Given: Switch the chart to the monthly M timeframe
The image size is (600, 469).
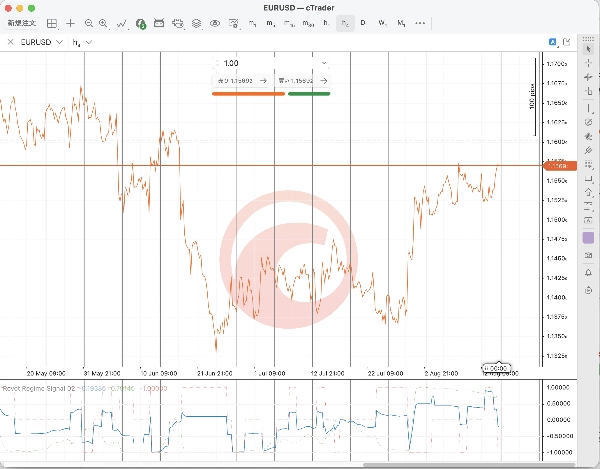Looking at the screenshot, I should (401, 23).
